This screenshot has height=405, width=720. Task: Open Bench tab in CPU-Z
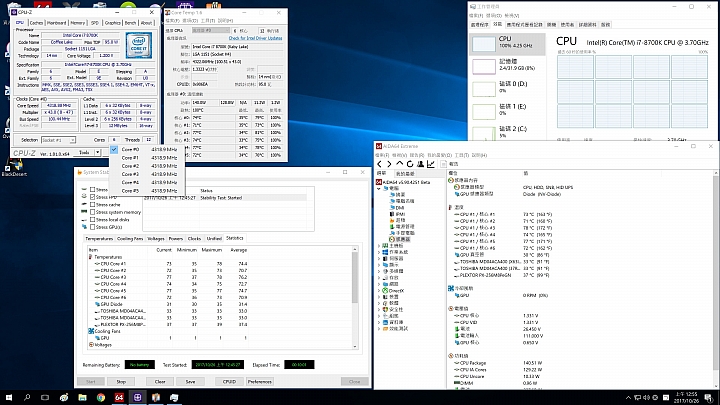(130, 22)
